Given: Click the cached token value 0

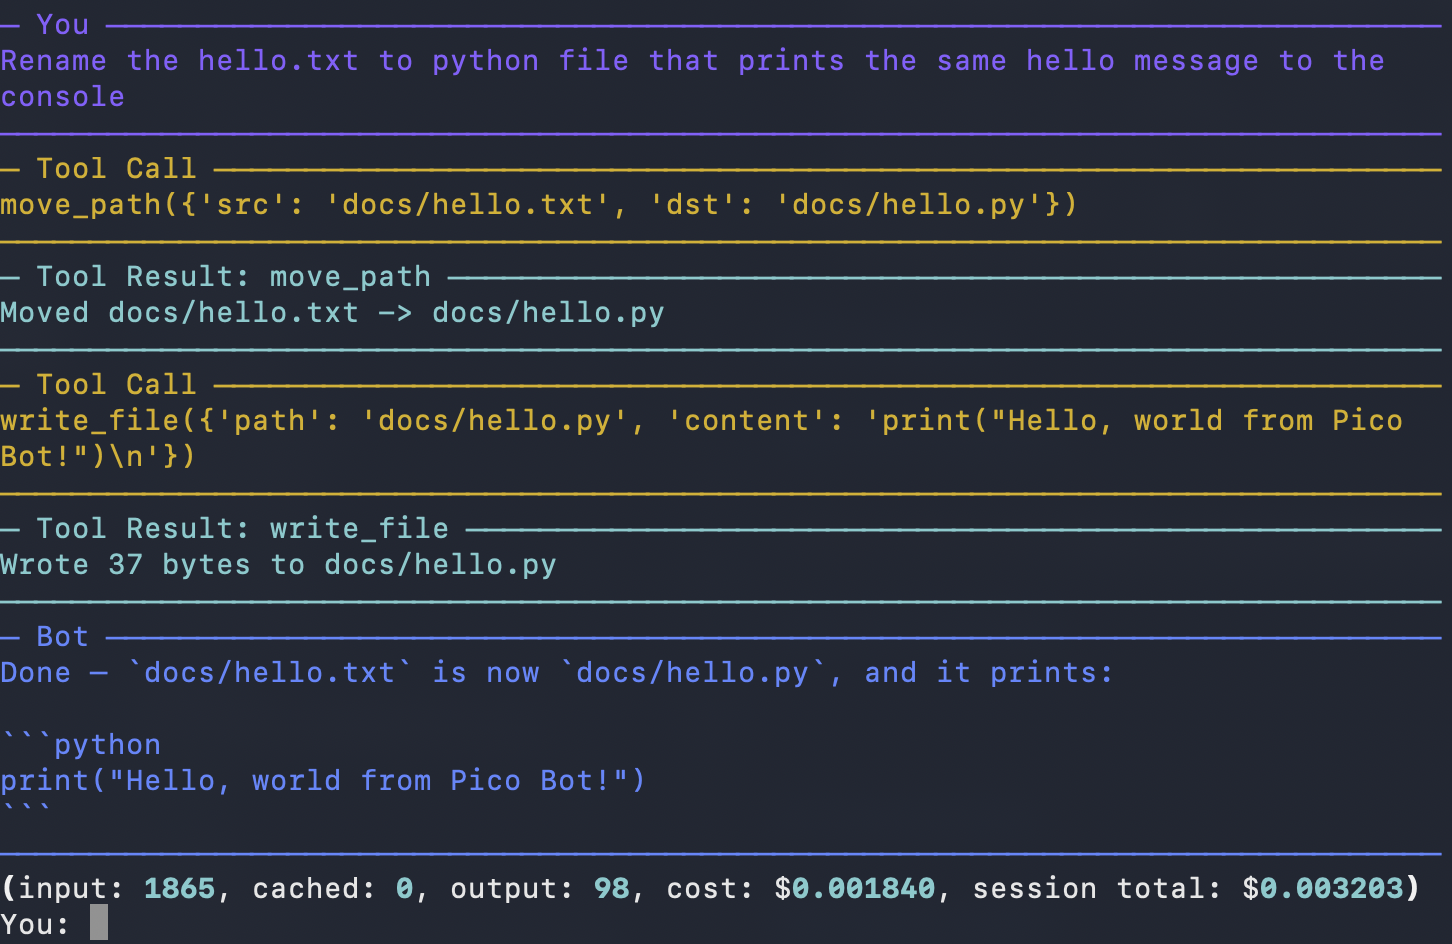Looking at the screenshot, I should (x=405, y=888).
